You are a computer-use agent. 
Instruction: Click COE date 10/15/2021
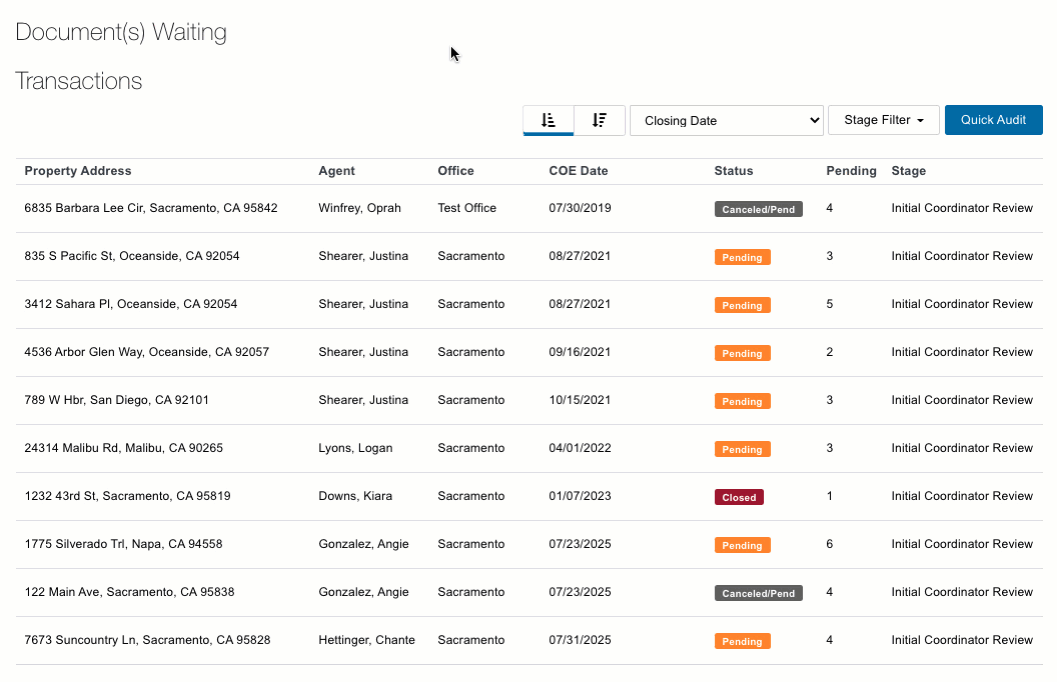click(580, 400)
